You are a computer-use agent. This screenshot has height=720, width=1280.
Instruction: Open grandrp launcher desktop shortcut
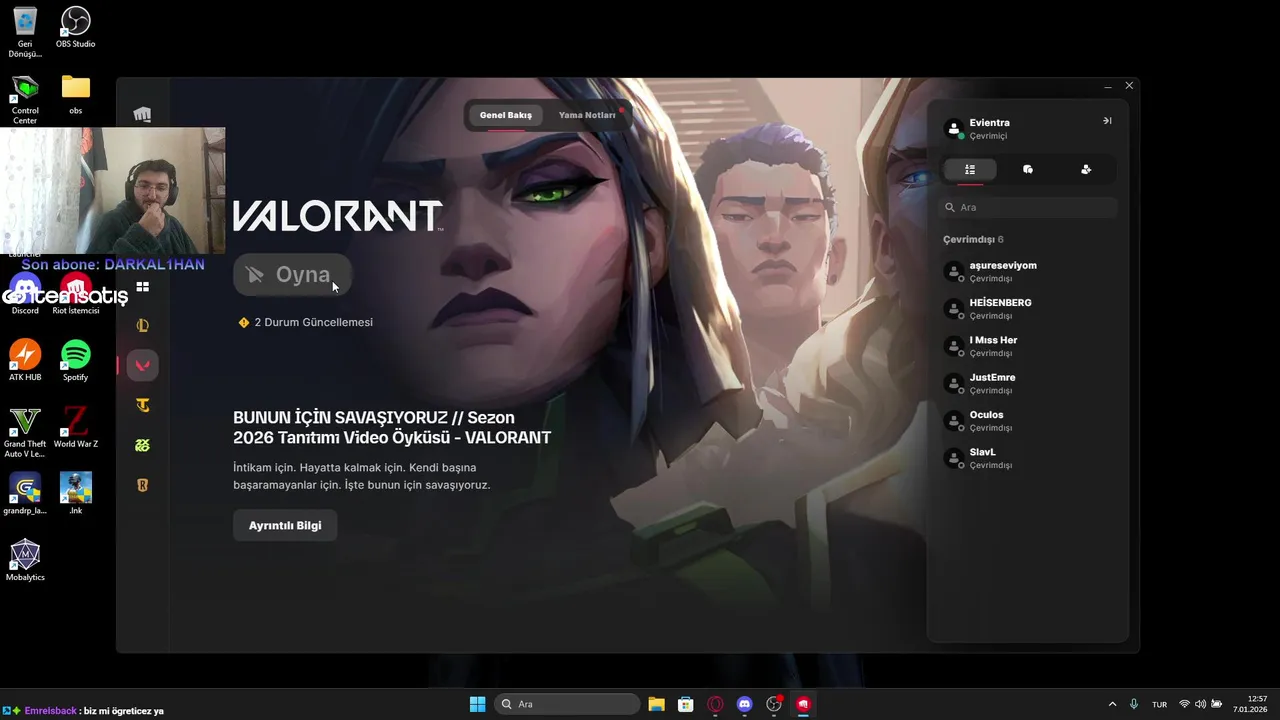25,494
